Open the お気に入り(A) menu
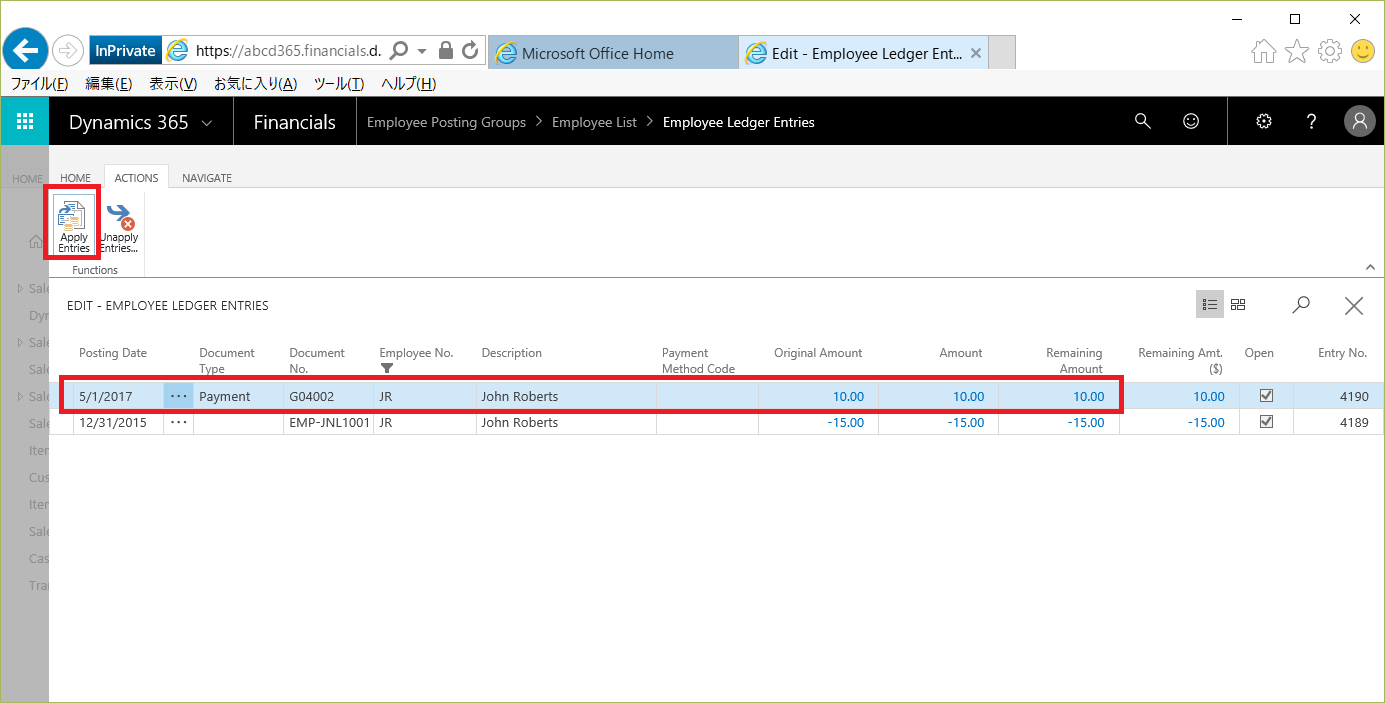Viewport: 1385px width, 703px height. click(x=255, y=84)
